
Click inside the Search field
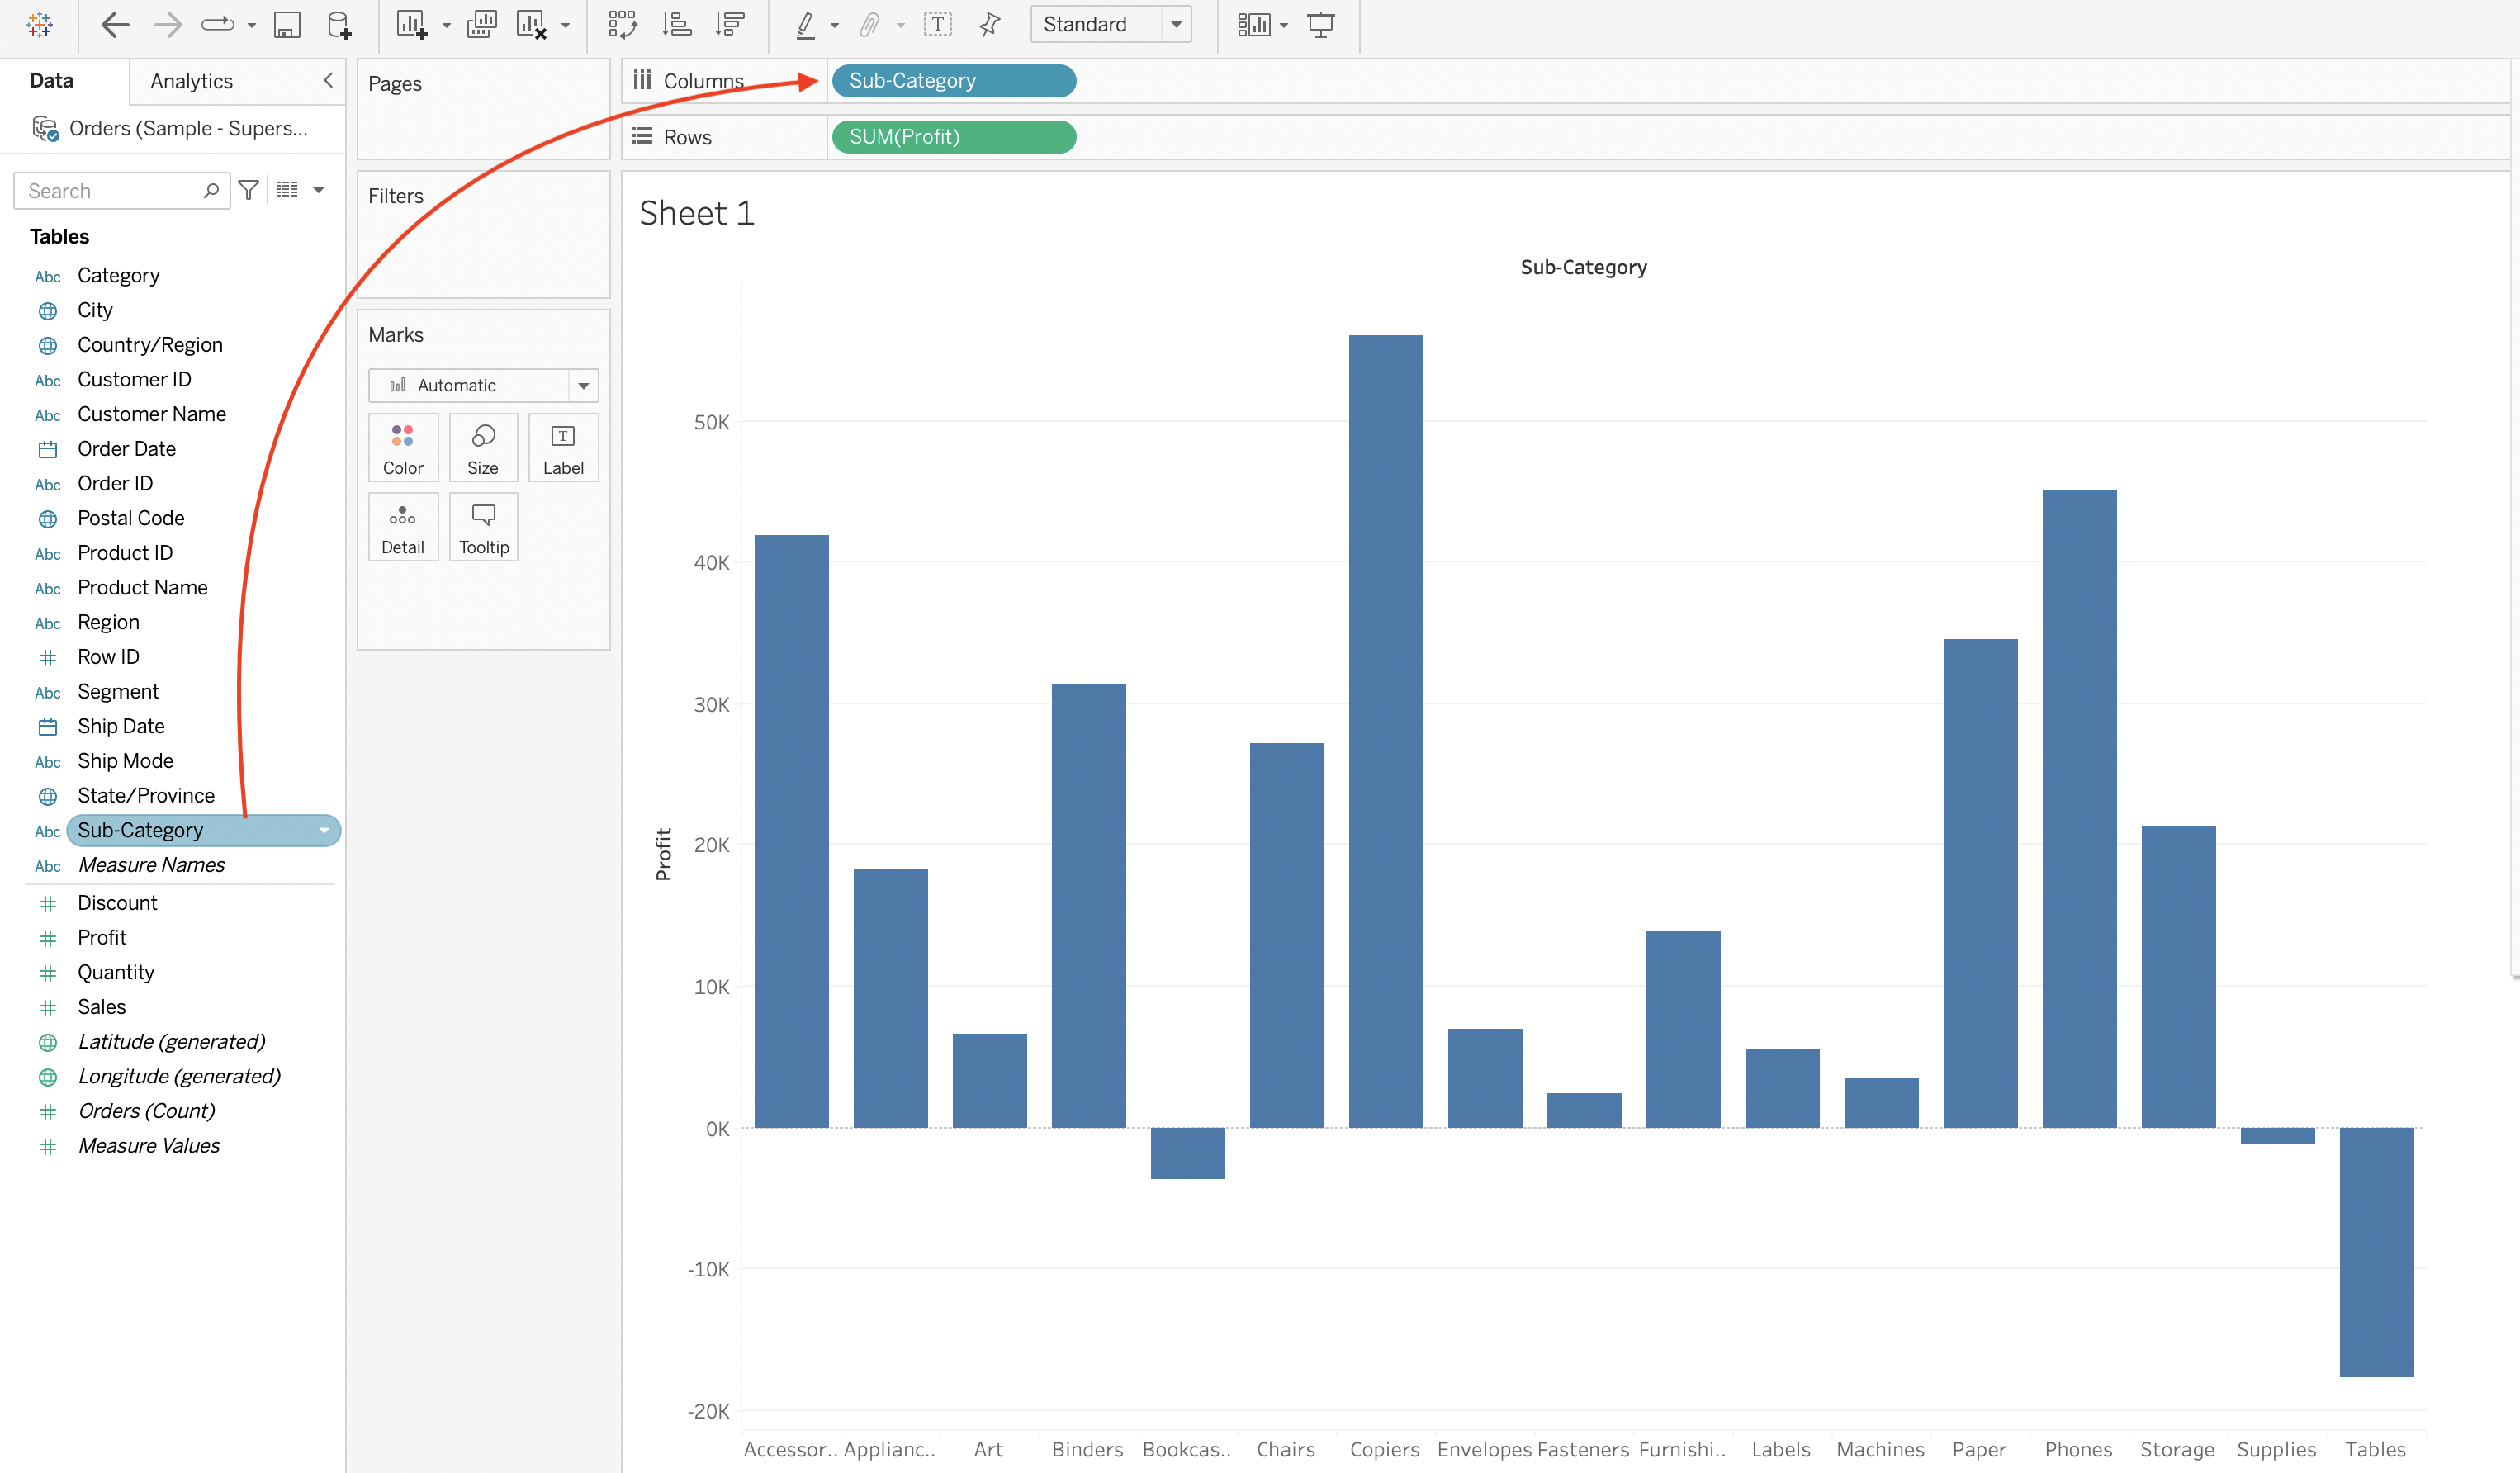pos(110,190)
